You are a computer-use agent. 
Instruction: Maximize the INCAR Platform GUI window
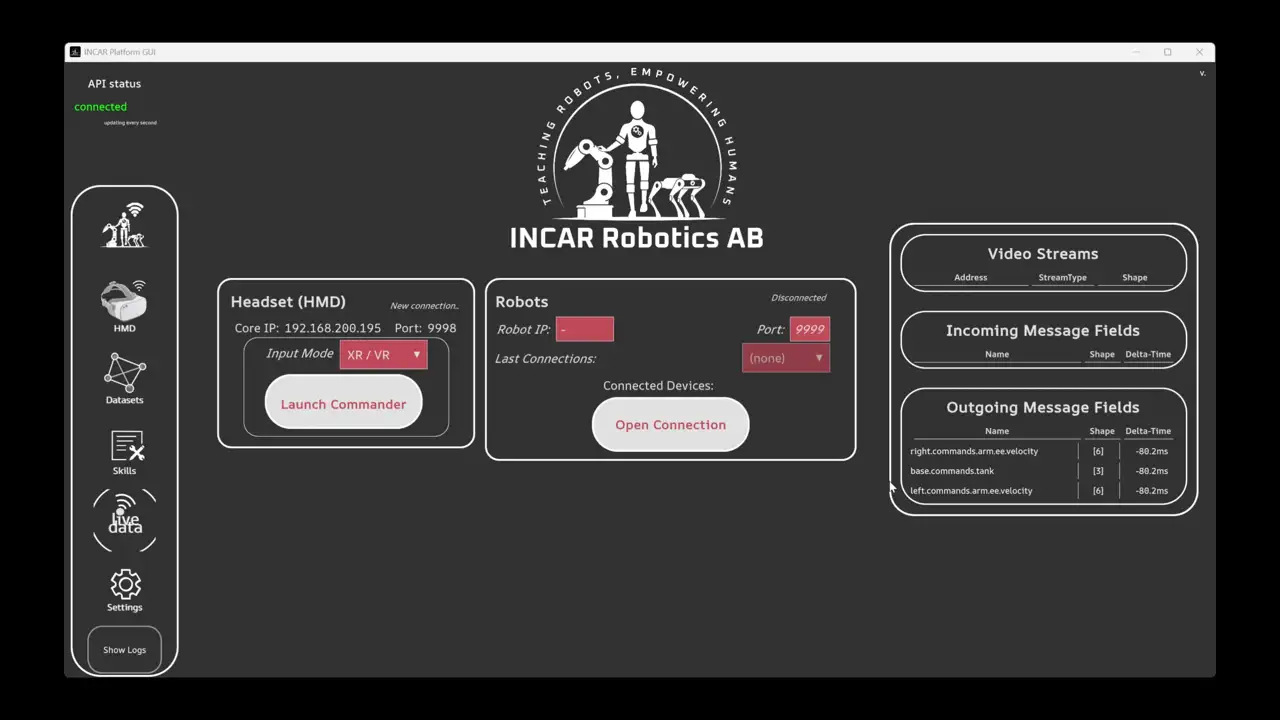(x=1167, y=52)
